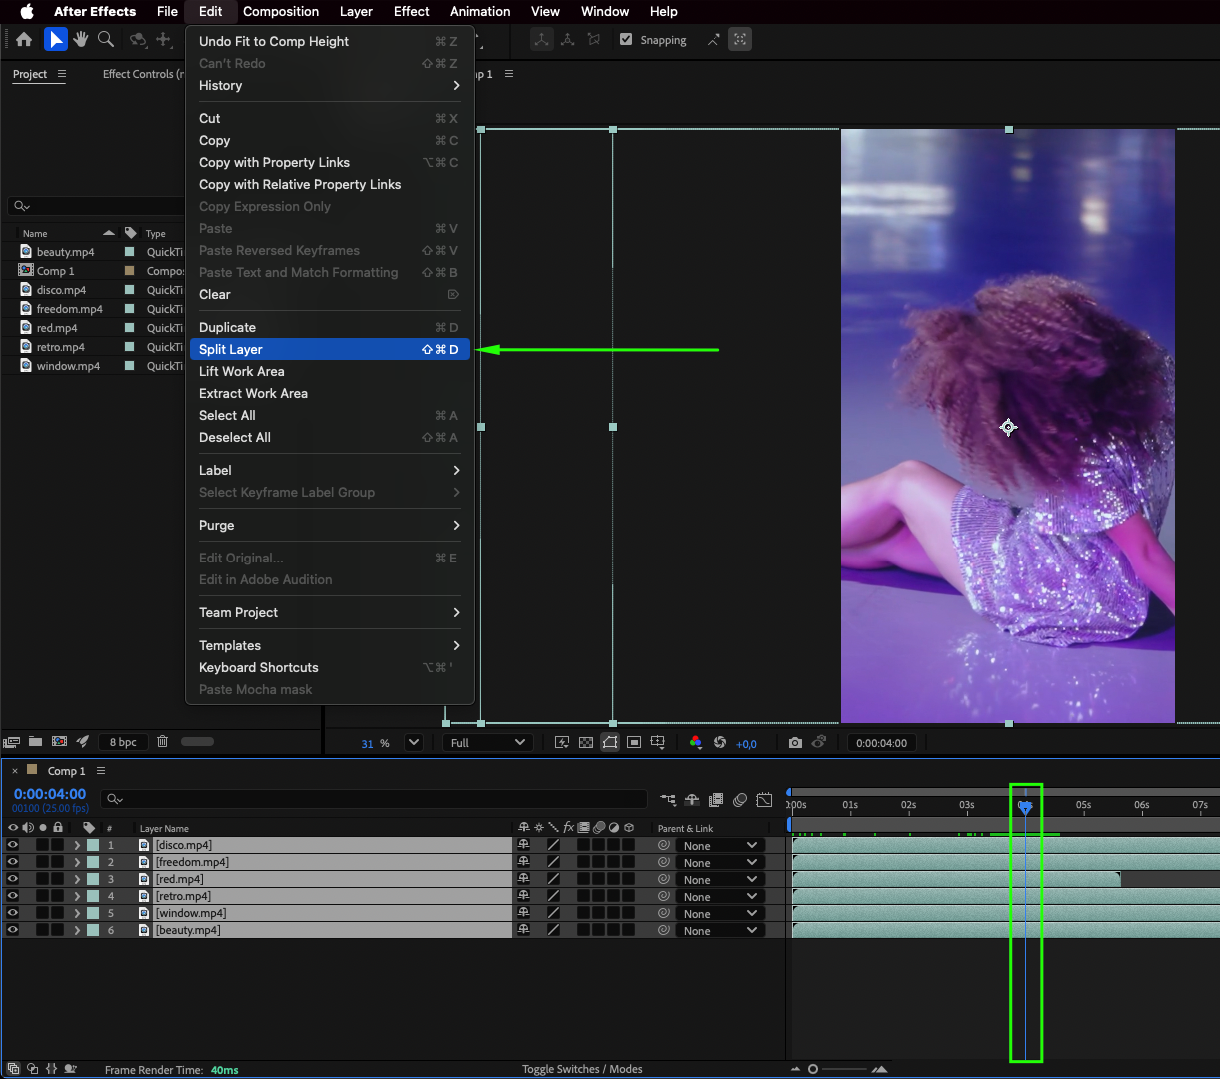Viewport: 1220px width, 1079px height.
Task: Choose the View Axis mode icon
Action: pos(594,40)
